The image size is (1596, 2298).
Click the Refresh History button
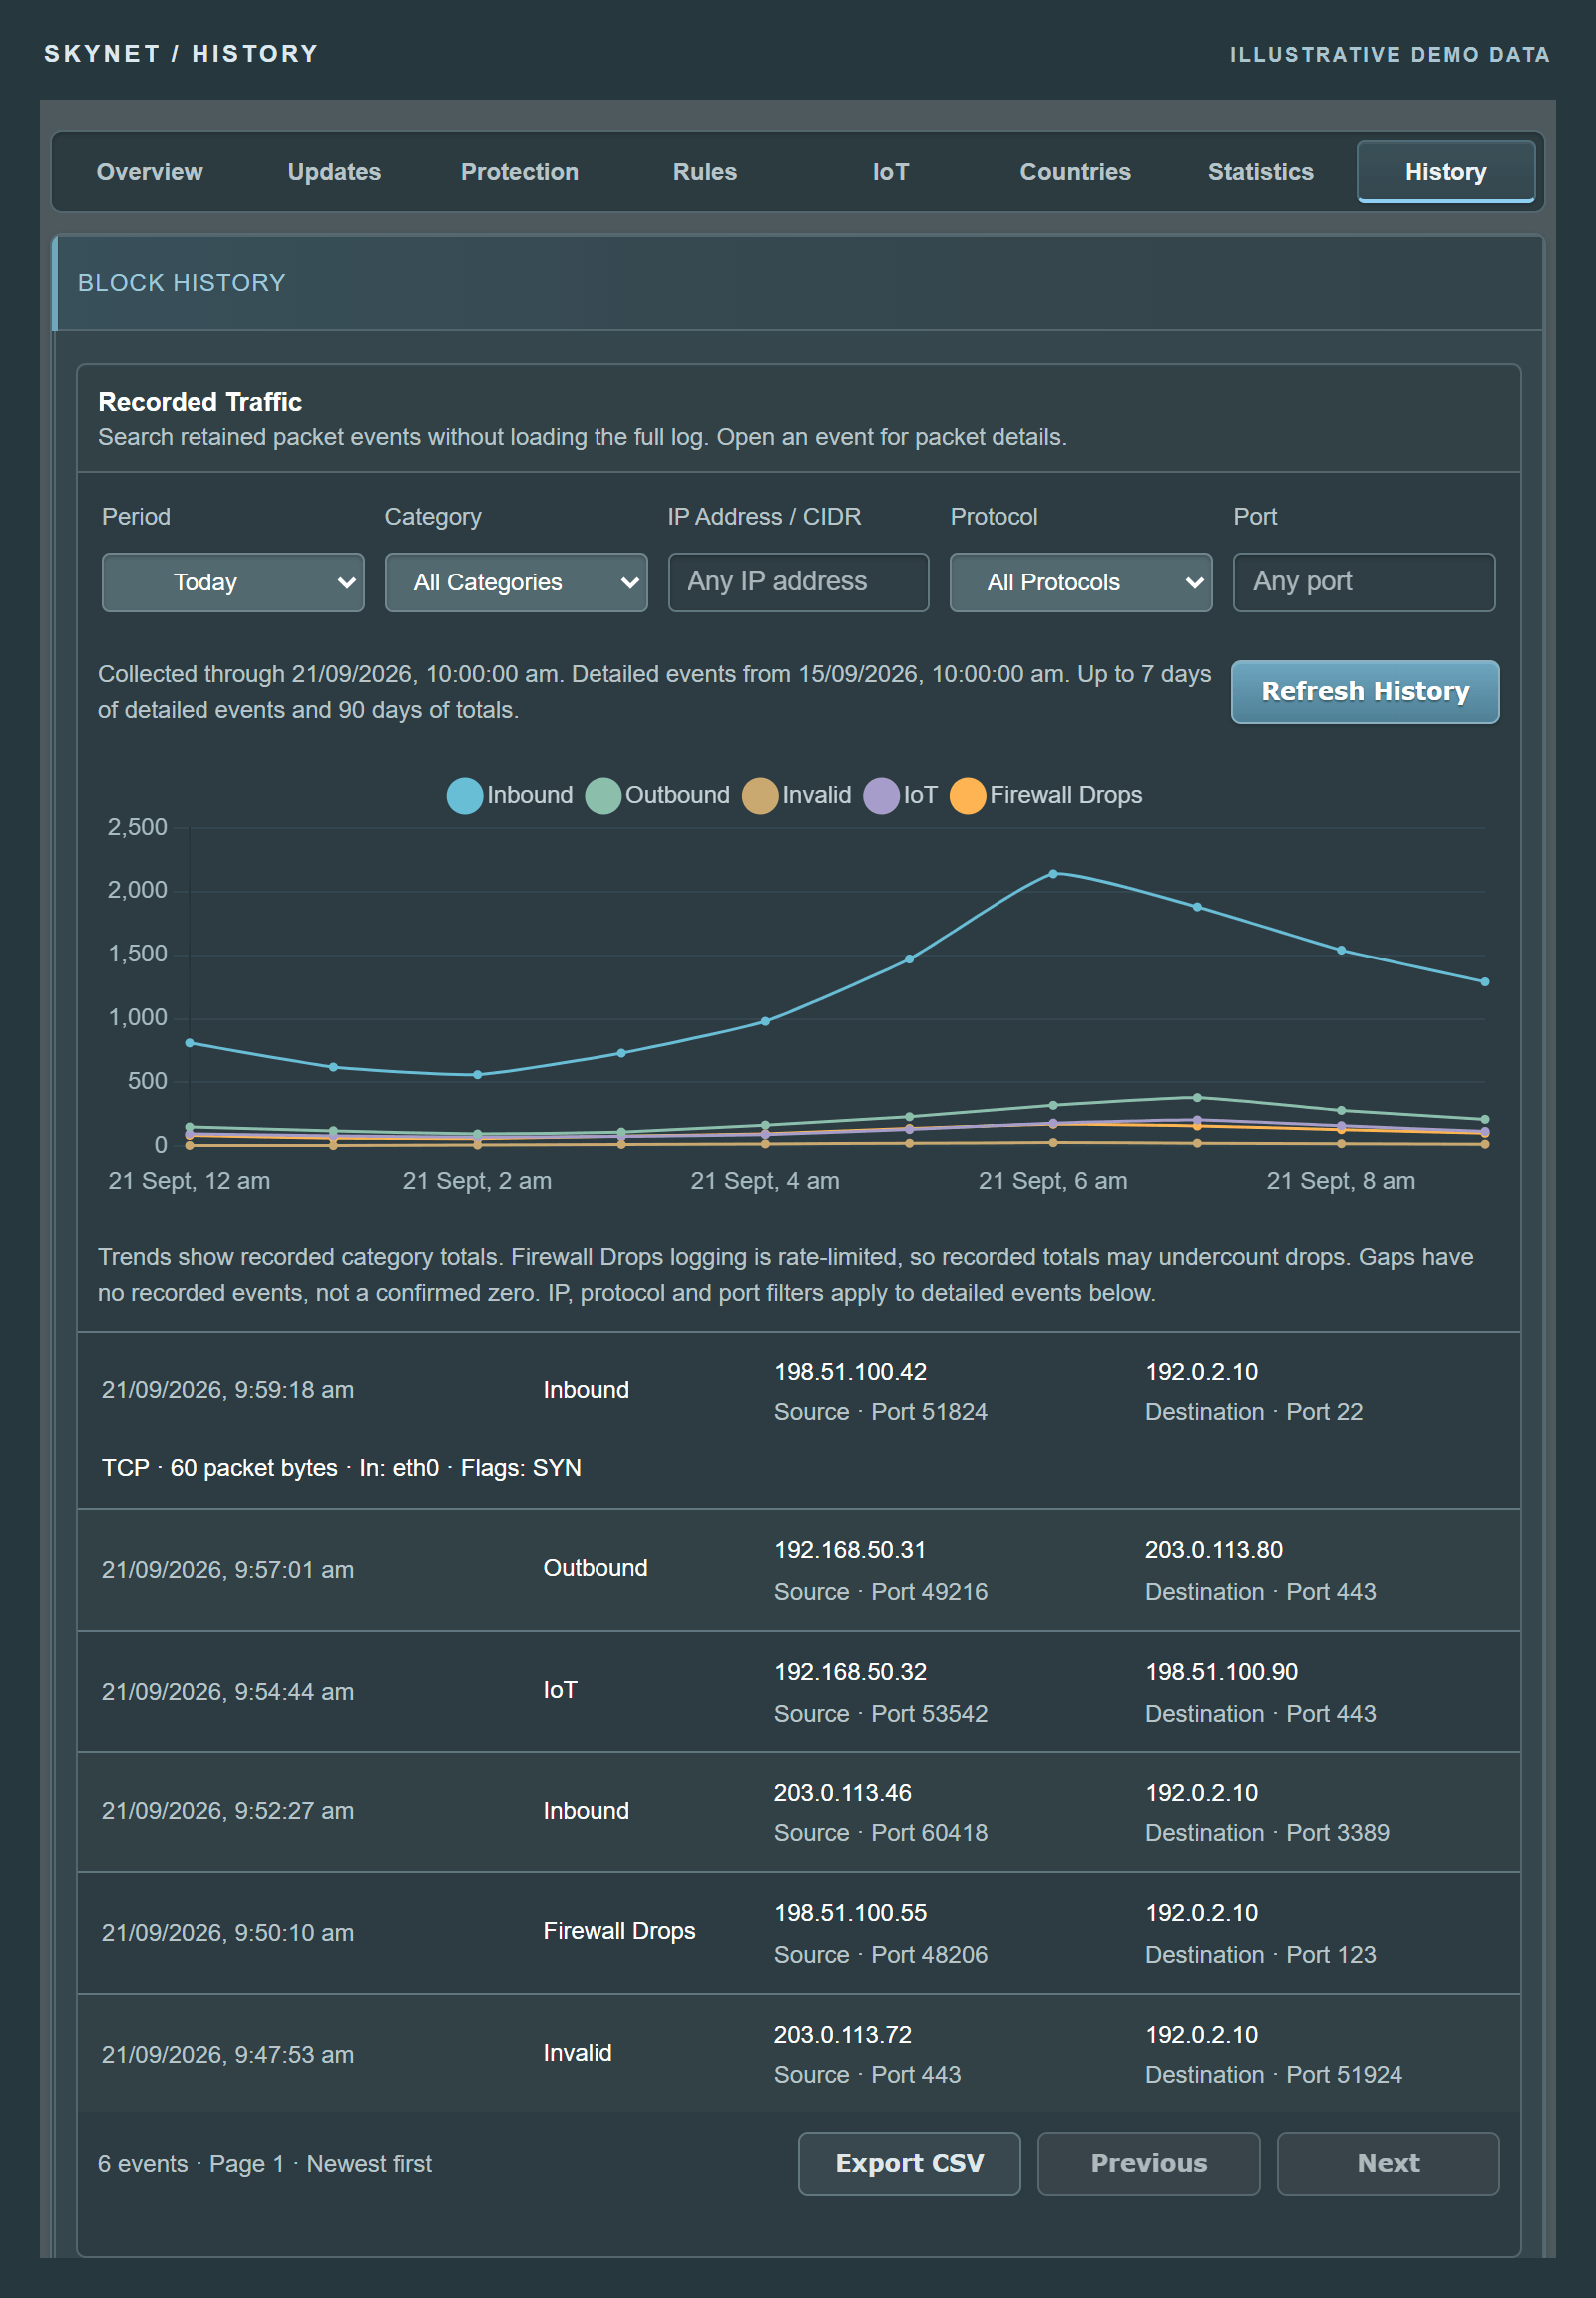click(1364, 691)
